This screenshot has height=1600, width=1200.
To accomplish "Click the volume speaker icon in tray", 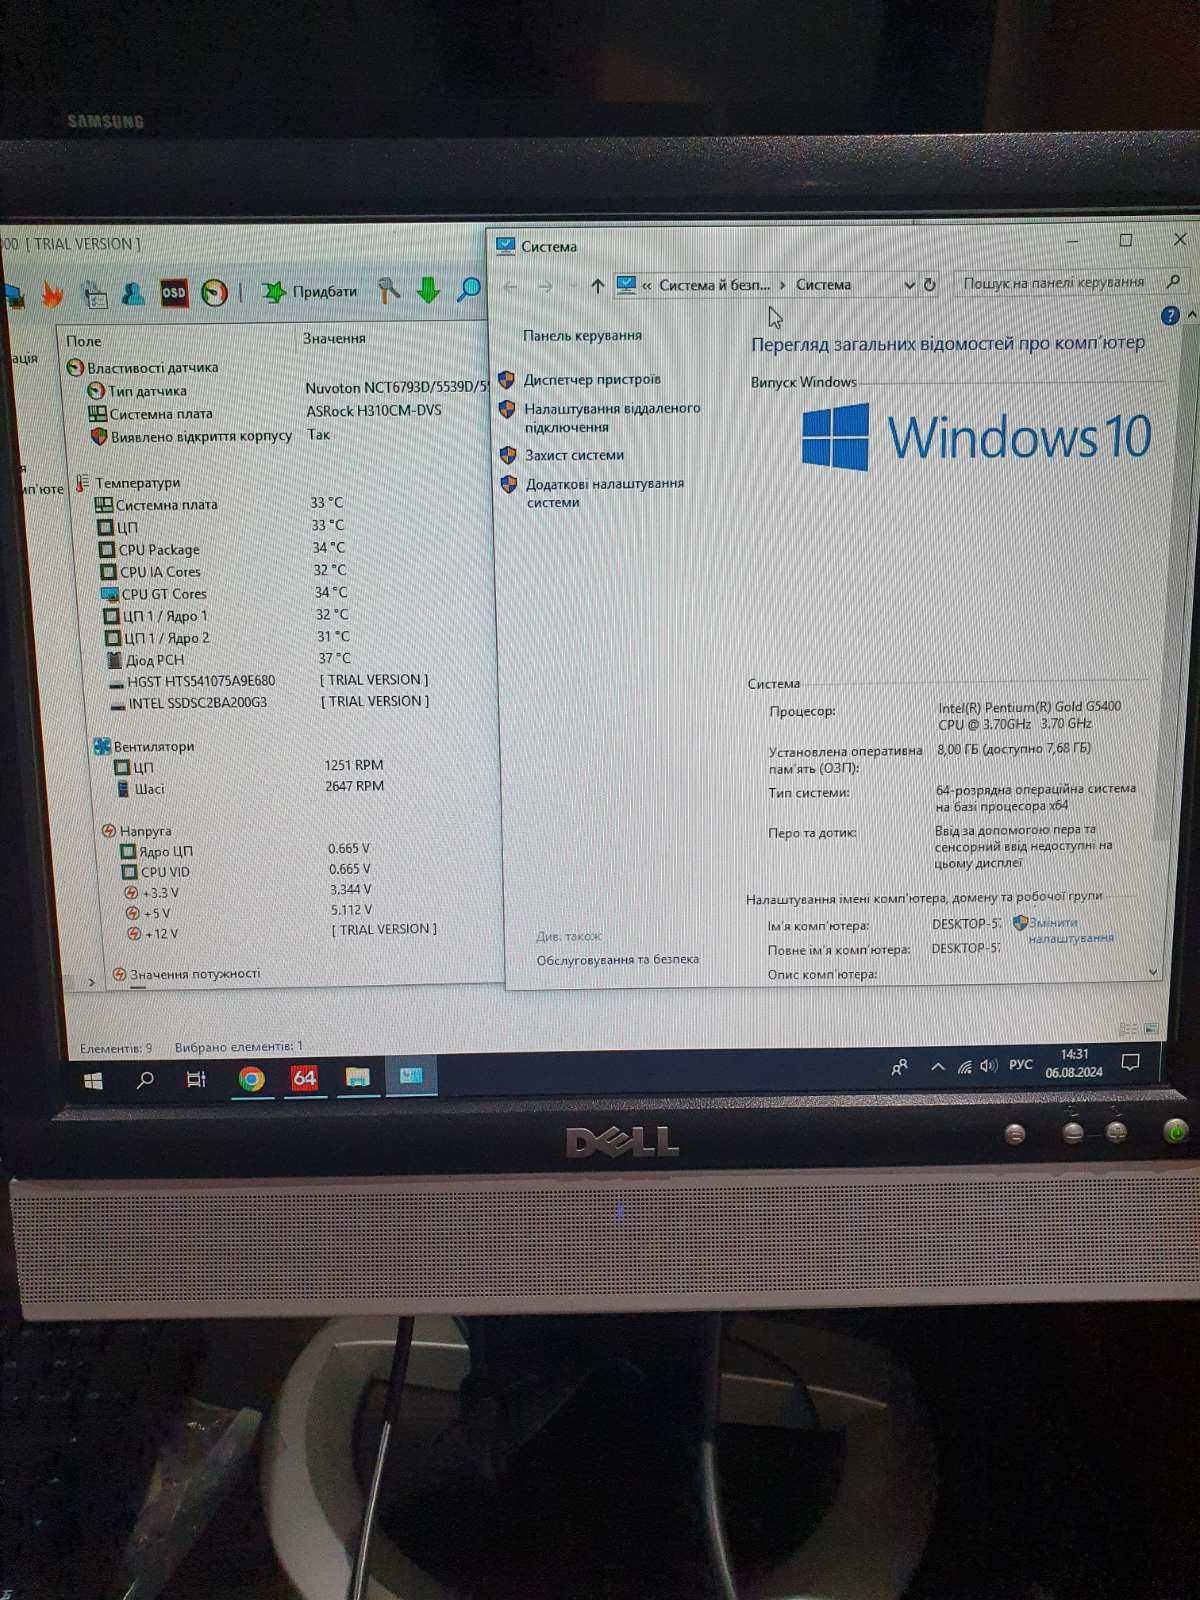I will tap(988, 1066).
